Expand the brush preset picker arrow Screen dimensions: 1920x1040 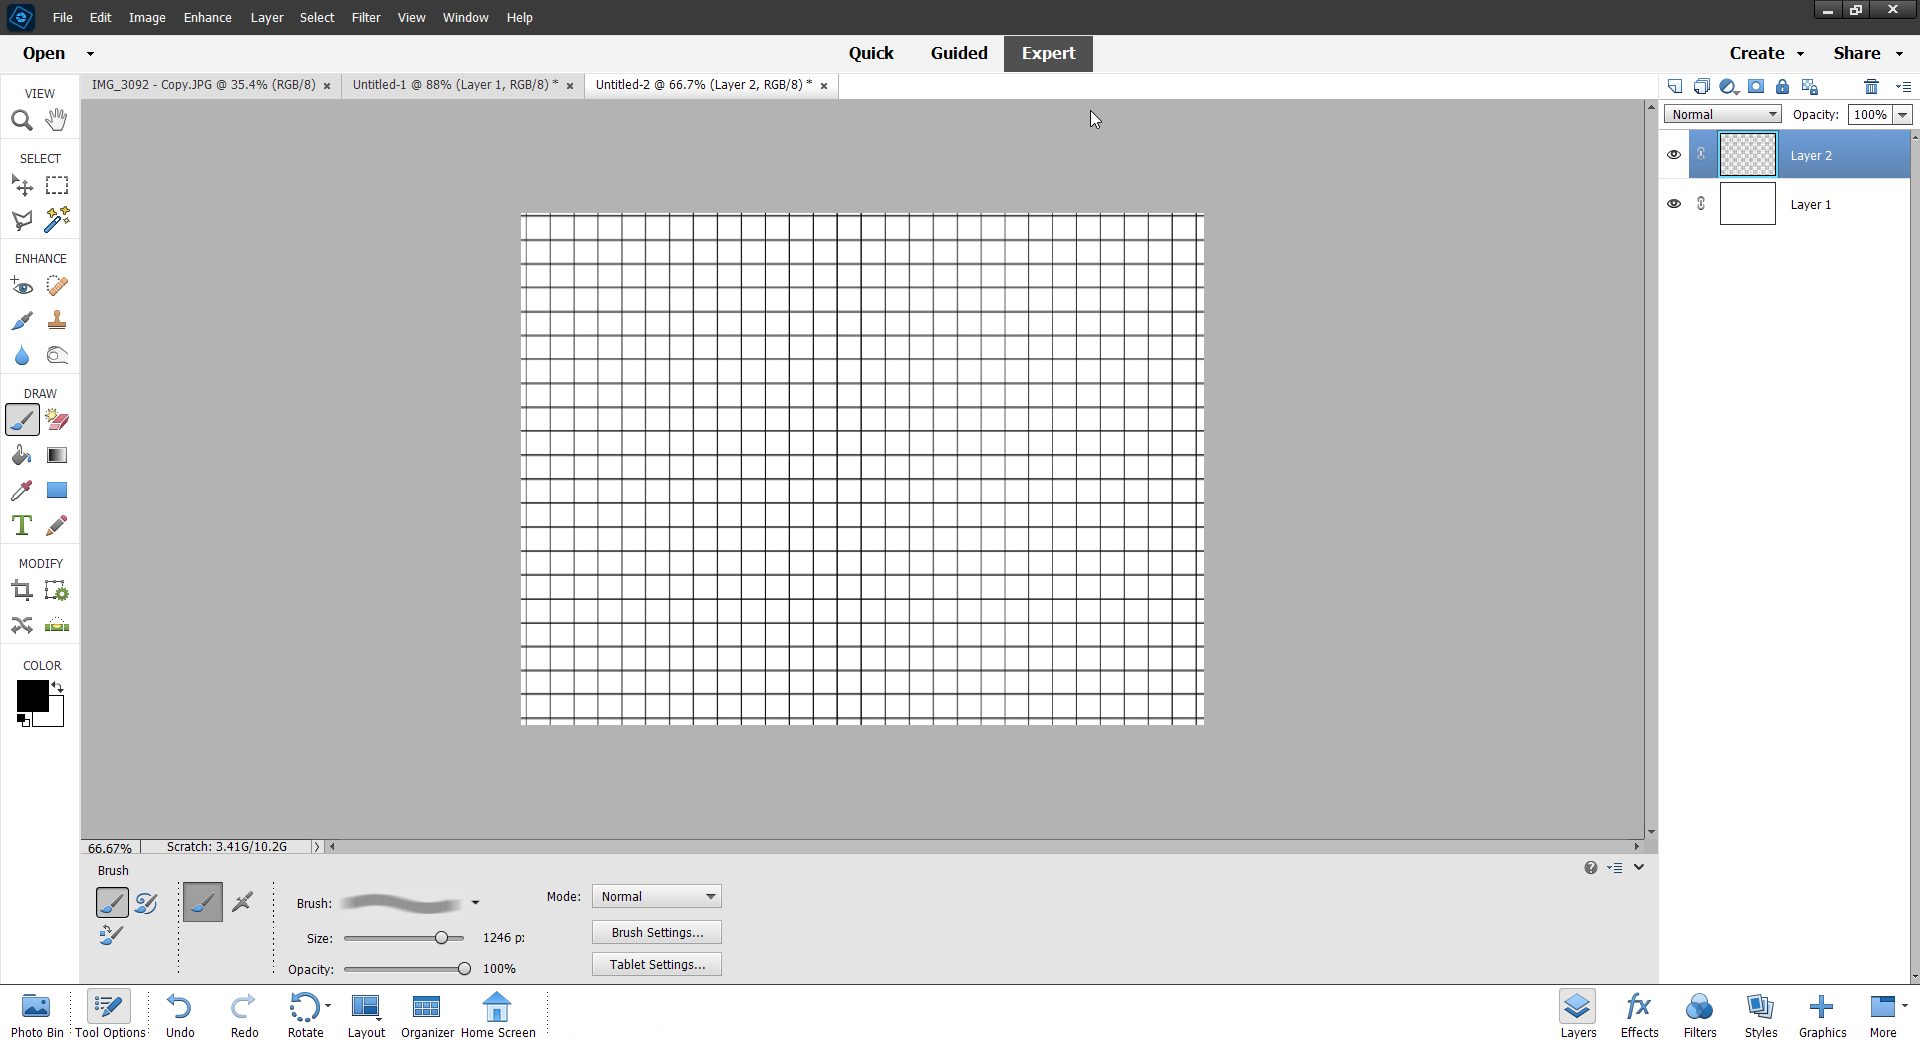pyautogui.click(x=475, y=903)
